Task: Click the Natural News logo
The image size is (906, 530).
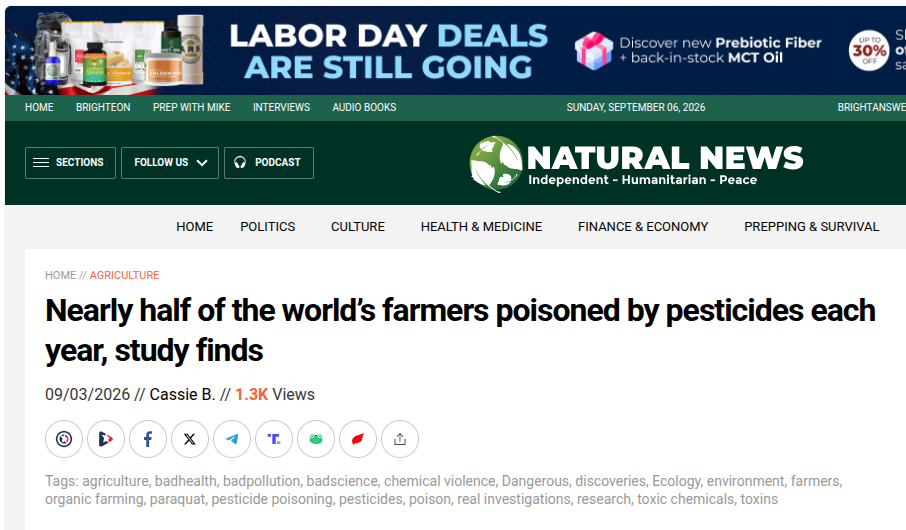Action: [636, 164]
